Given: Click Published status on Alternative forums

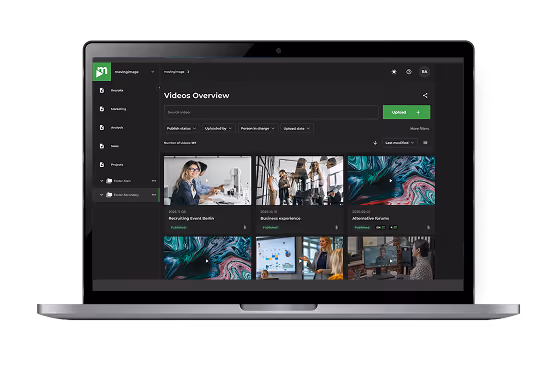Looking at the screenshot, I should pos(362,227).
